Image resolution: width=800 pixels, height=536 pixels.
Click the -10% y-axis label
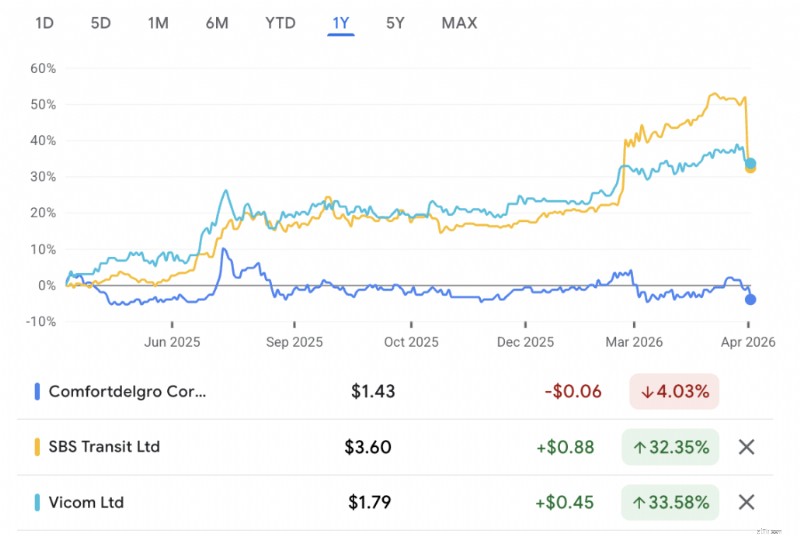click(x=41, y=322)
